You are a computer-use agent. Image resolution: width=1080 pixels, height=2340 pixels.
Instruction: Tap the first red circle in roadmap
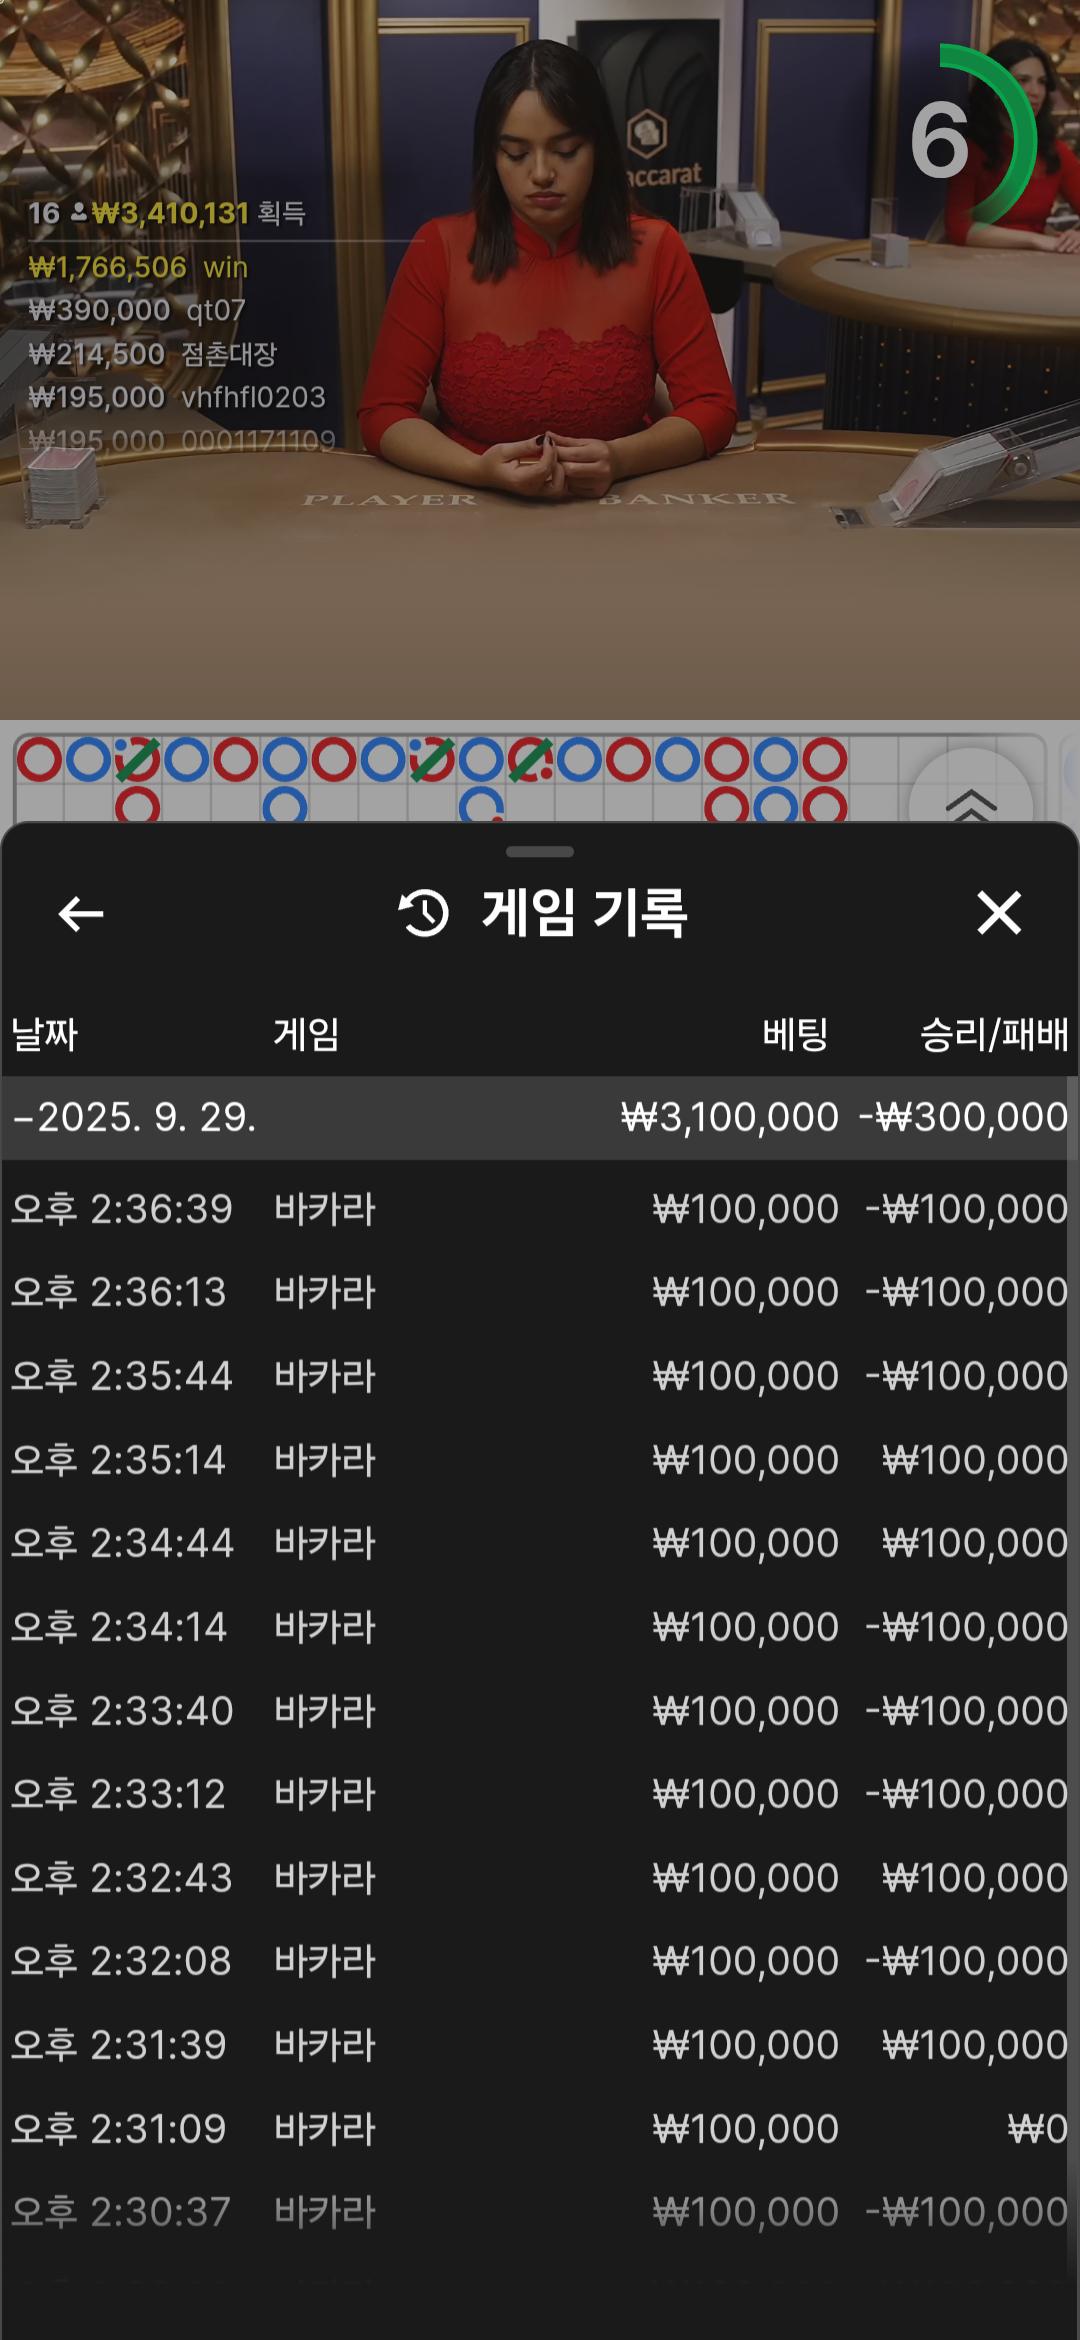click(x=39, y=760)
